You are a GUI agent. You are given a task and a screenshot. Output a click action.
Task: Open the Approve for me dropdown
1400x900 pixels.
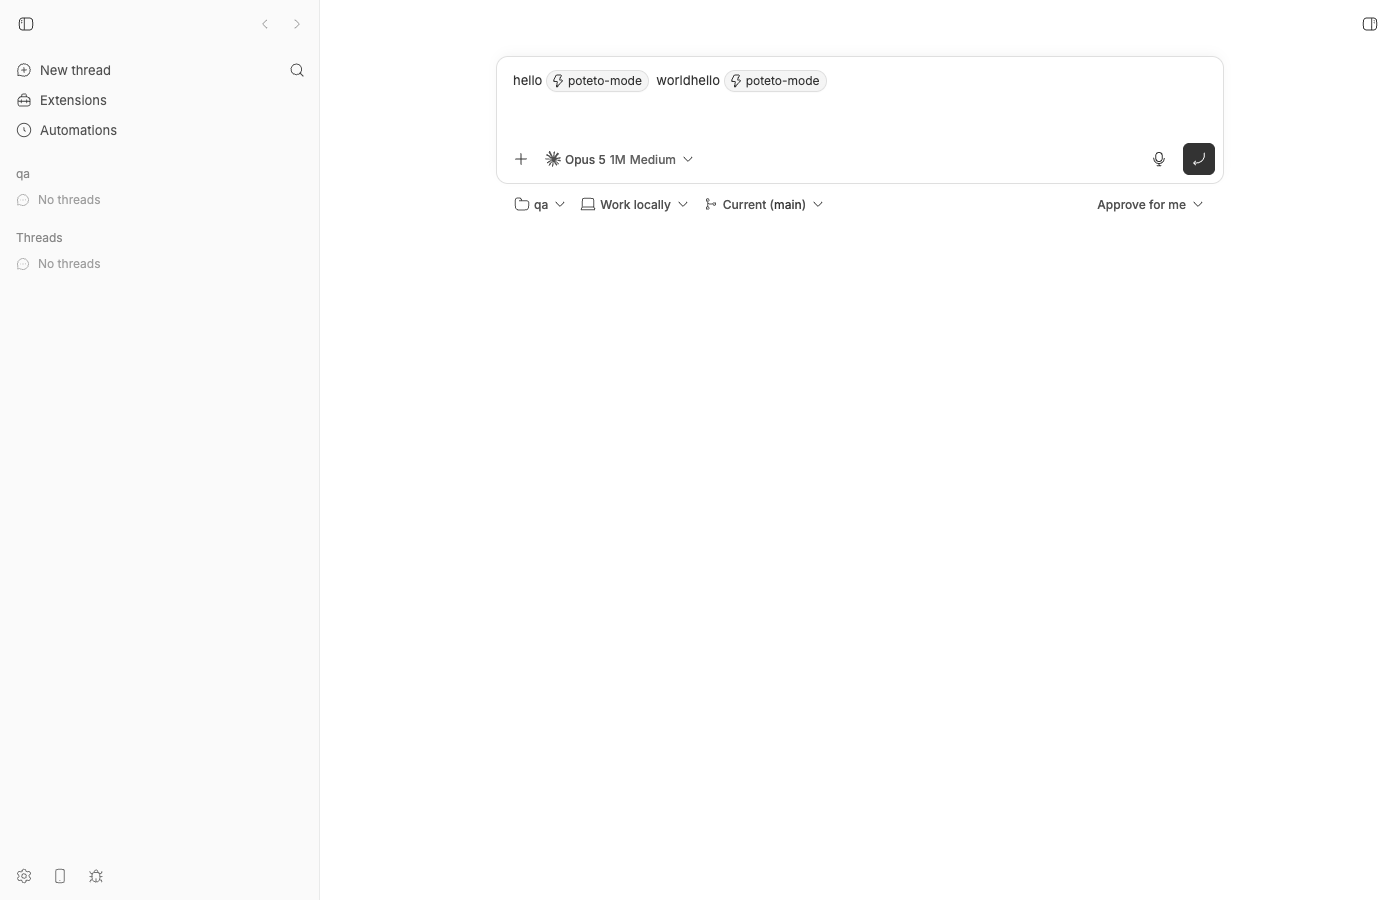tap(1150, 204)
